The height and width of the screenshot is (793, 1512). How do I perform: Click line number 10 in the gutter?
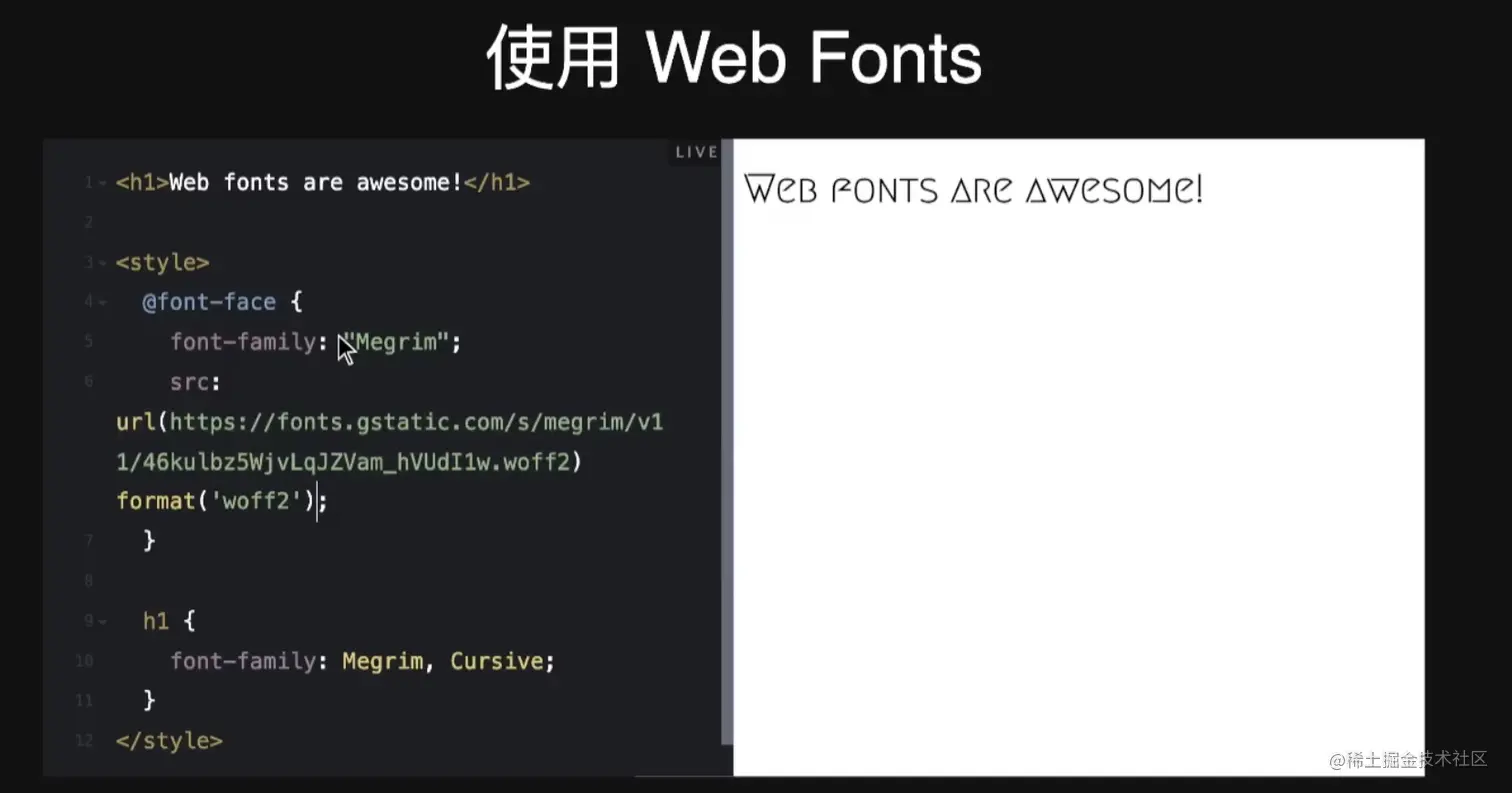coord(84,661)
